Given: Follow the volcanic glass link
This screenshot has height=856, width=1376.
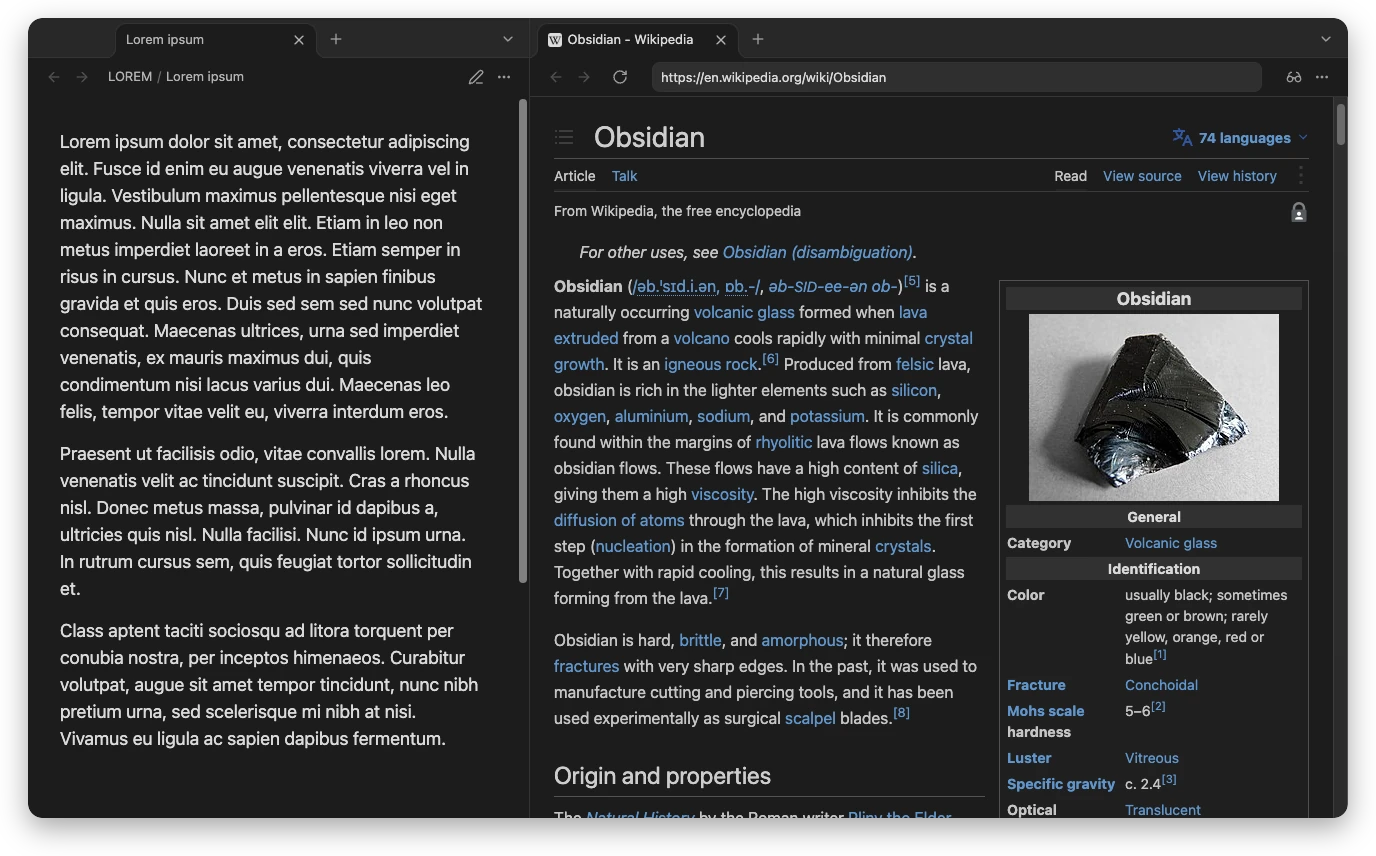Looking at the screenshot, I should click(x=744, y=312).
